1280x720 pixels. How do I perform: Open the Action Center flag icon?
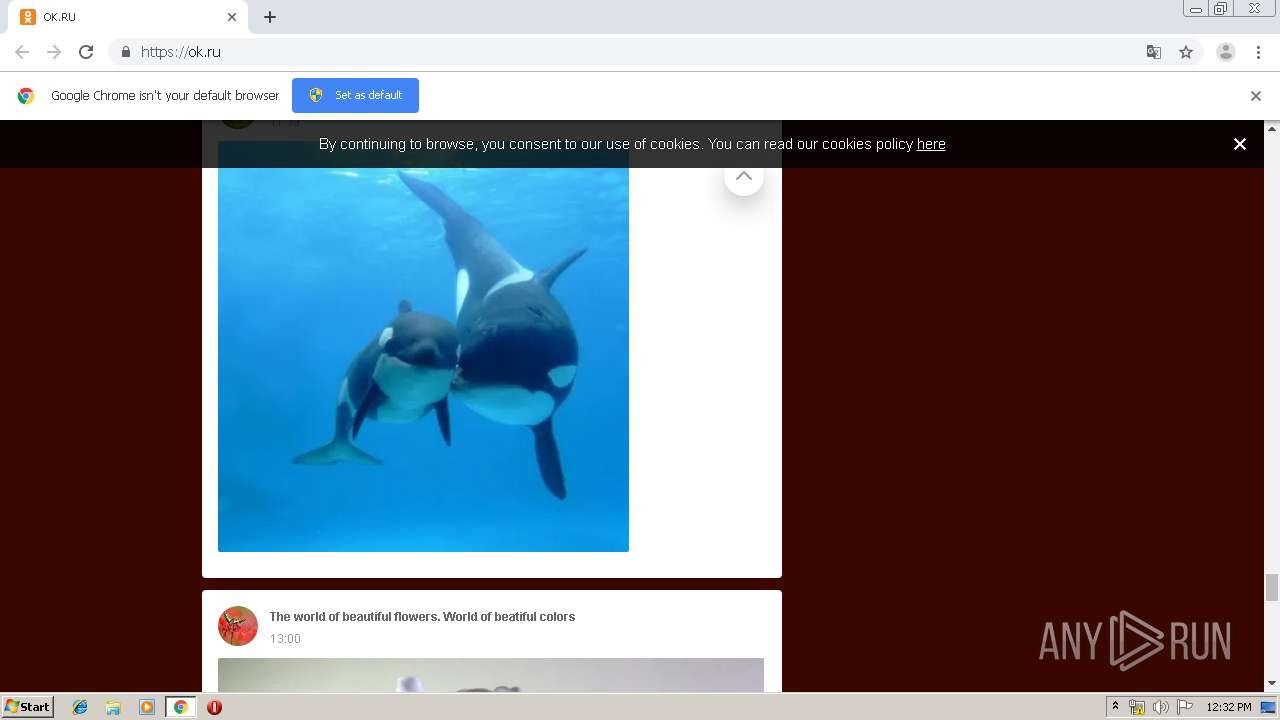(x=1185, y=707)
